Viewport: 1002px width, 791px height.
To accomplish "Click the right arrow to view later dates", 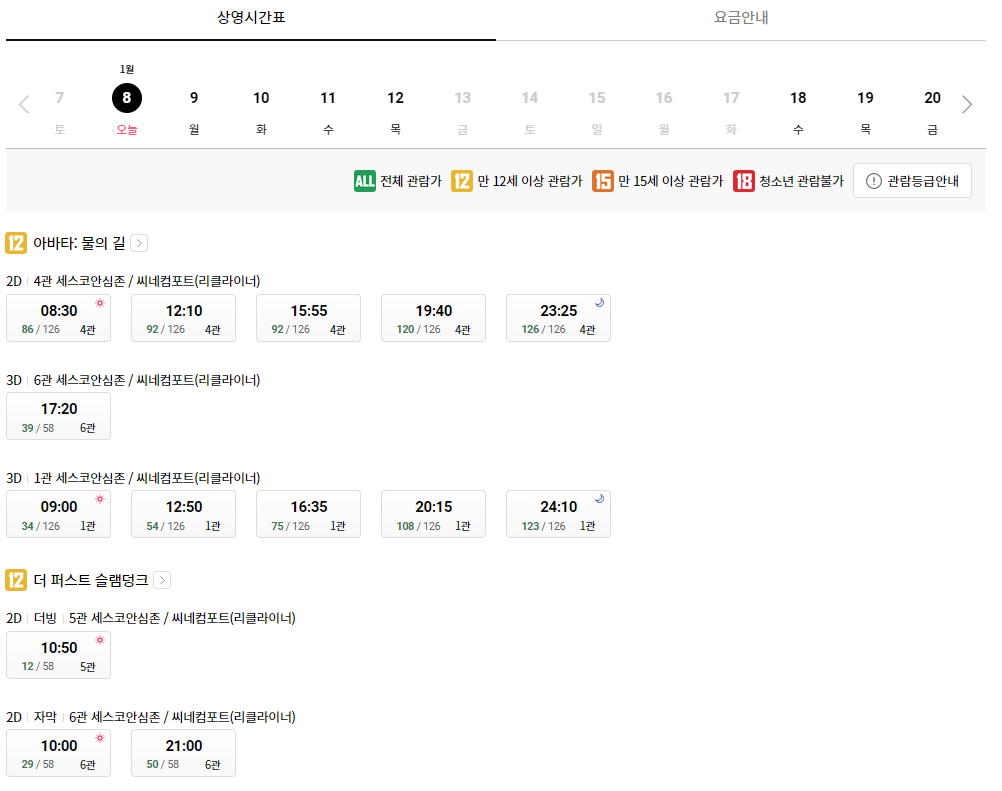I will click(x=965, y=103).
